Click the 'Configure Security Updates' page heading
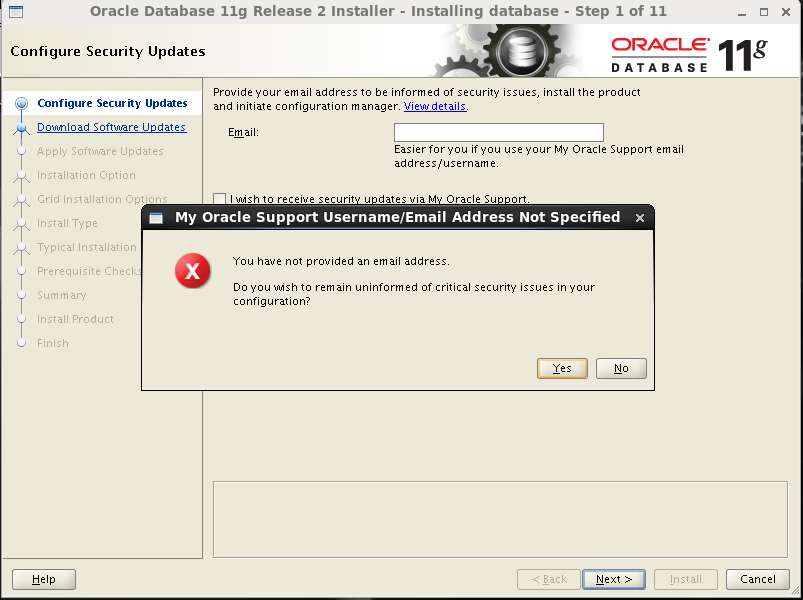The image size is (803, 600). (108, 51)
